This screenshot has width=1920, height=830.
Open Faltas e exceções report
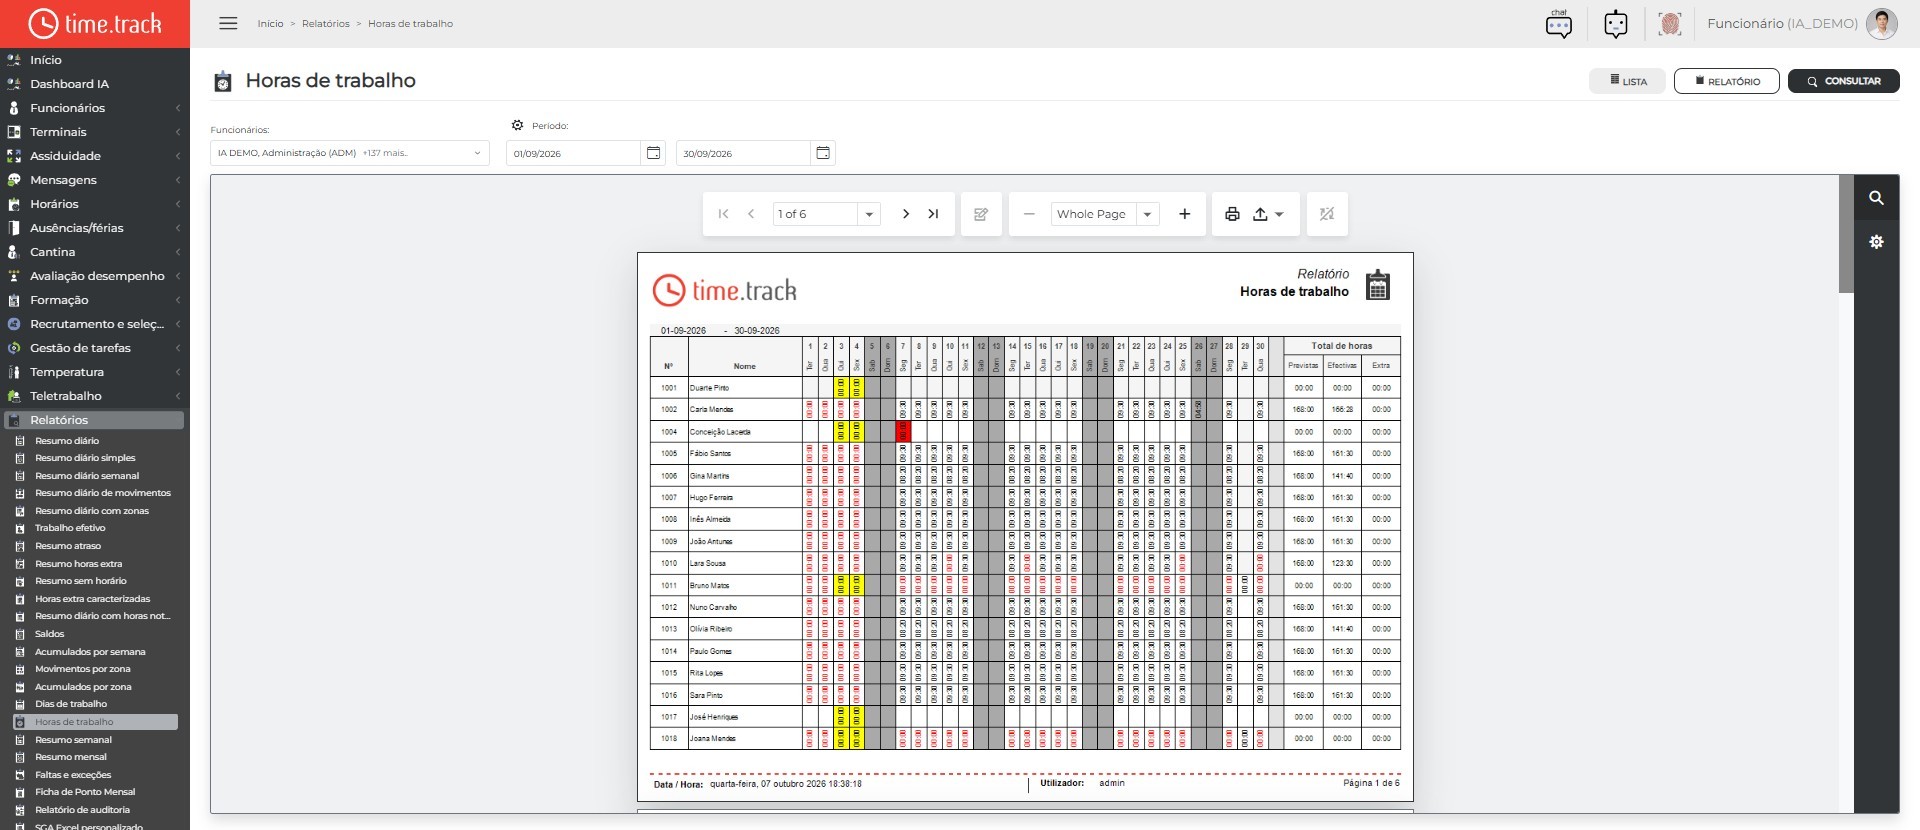coord(73,775)
